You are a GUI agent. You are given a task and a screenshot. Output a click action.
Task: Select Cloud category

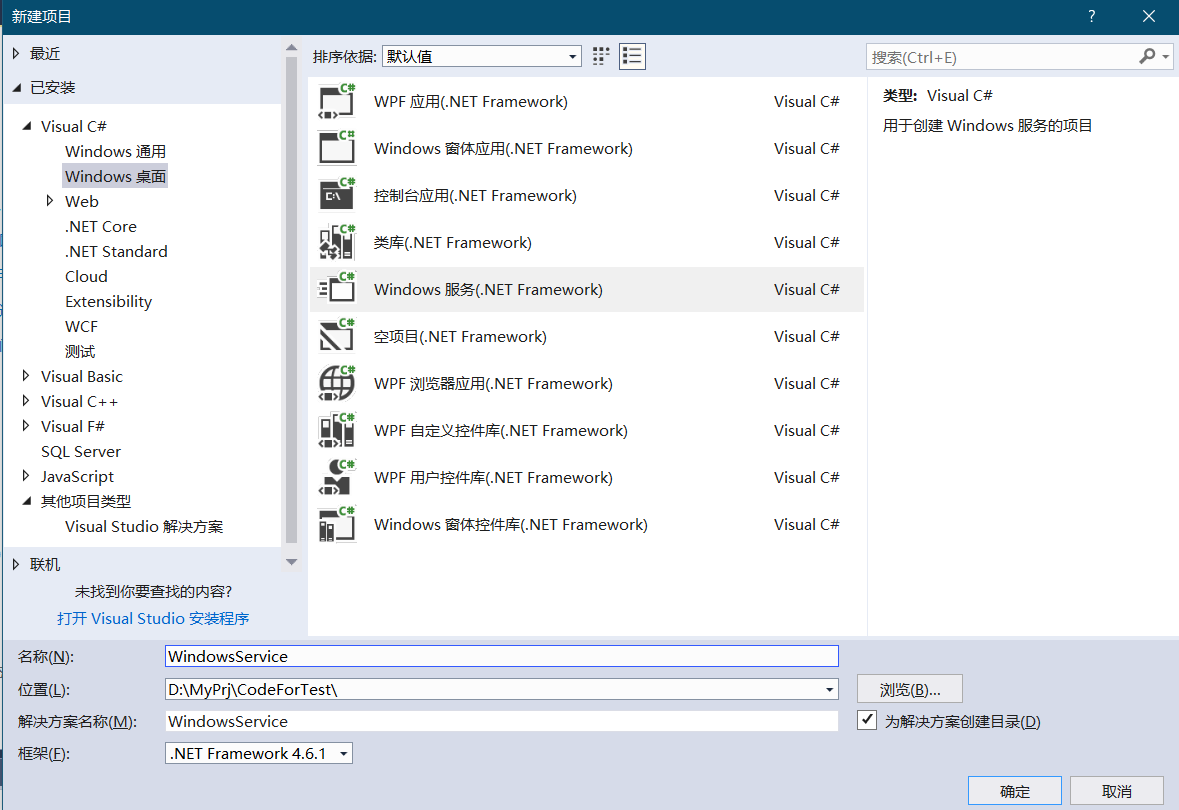click(x=86, y=276)
